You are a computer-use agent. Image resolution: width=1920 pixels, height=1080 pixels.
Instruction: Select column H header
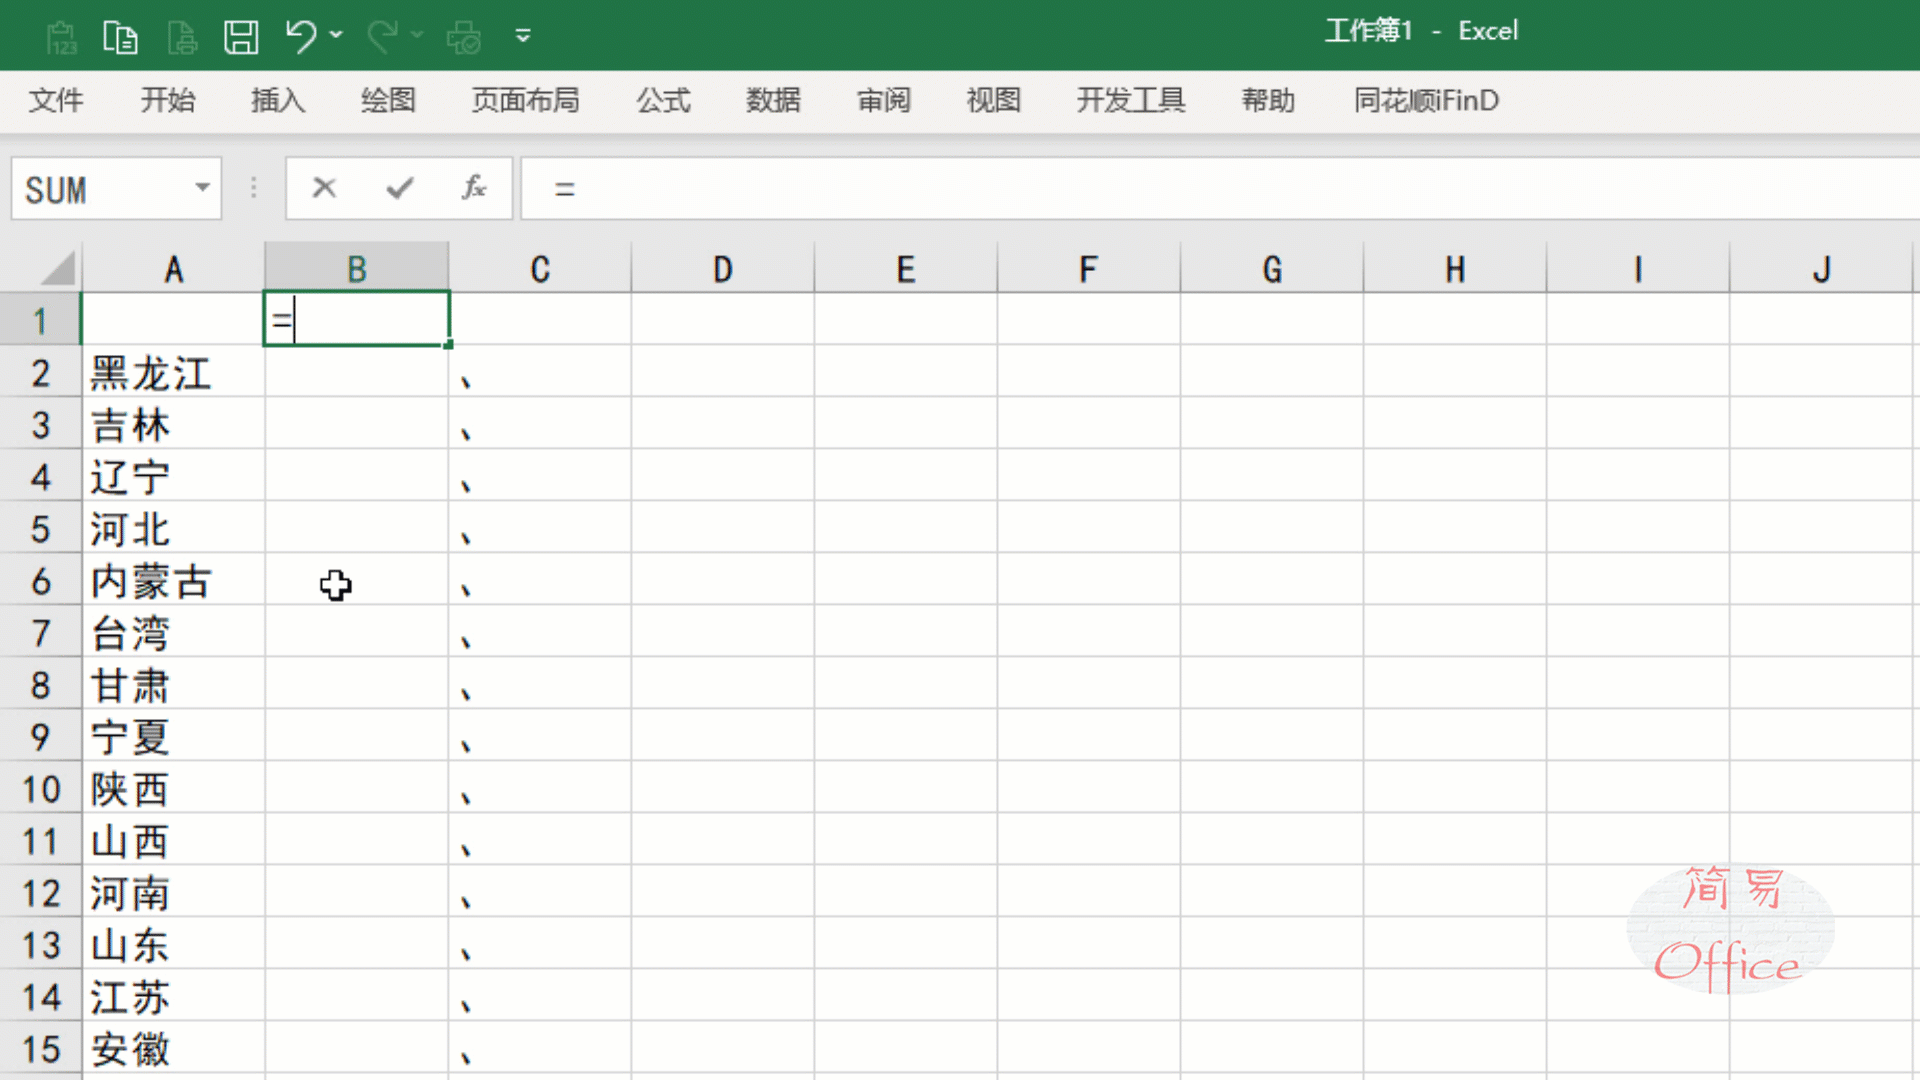point(1455,269)
